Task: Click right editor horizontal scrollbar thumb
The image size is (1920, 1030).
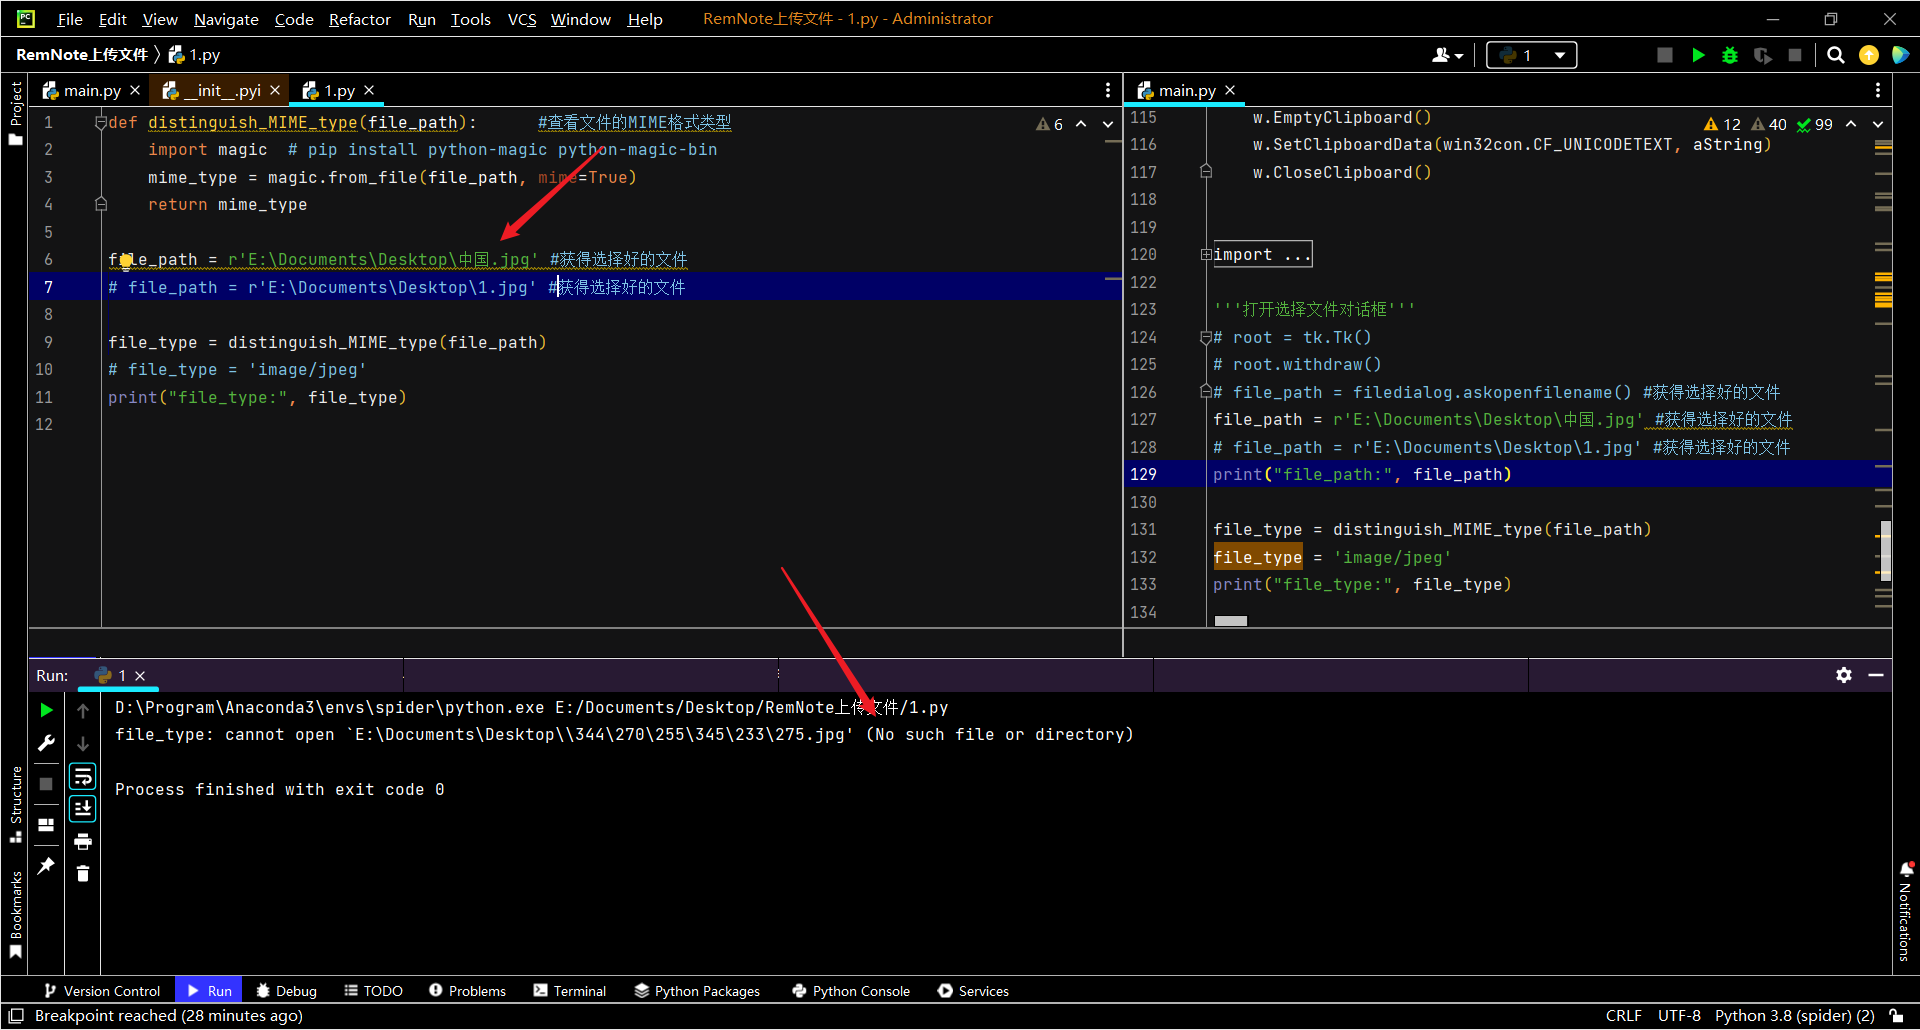Action: click(x=1230, y=621)
